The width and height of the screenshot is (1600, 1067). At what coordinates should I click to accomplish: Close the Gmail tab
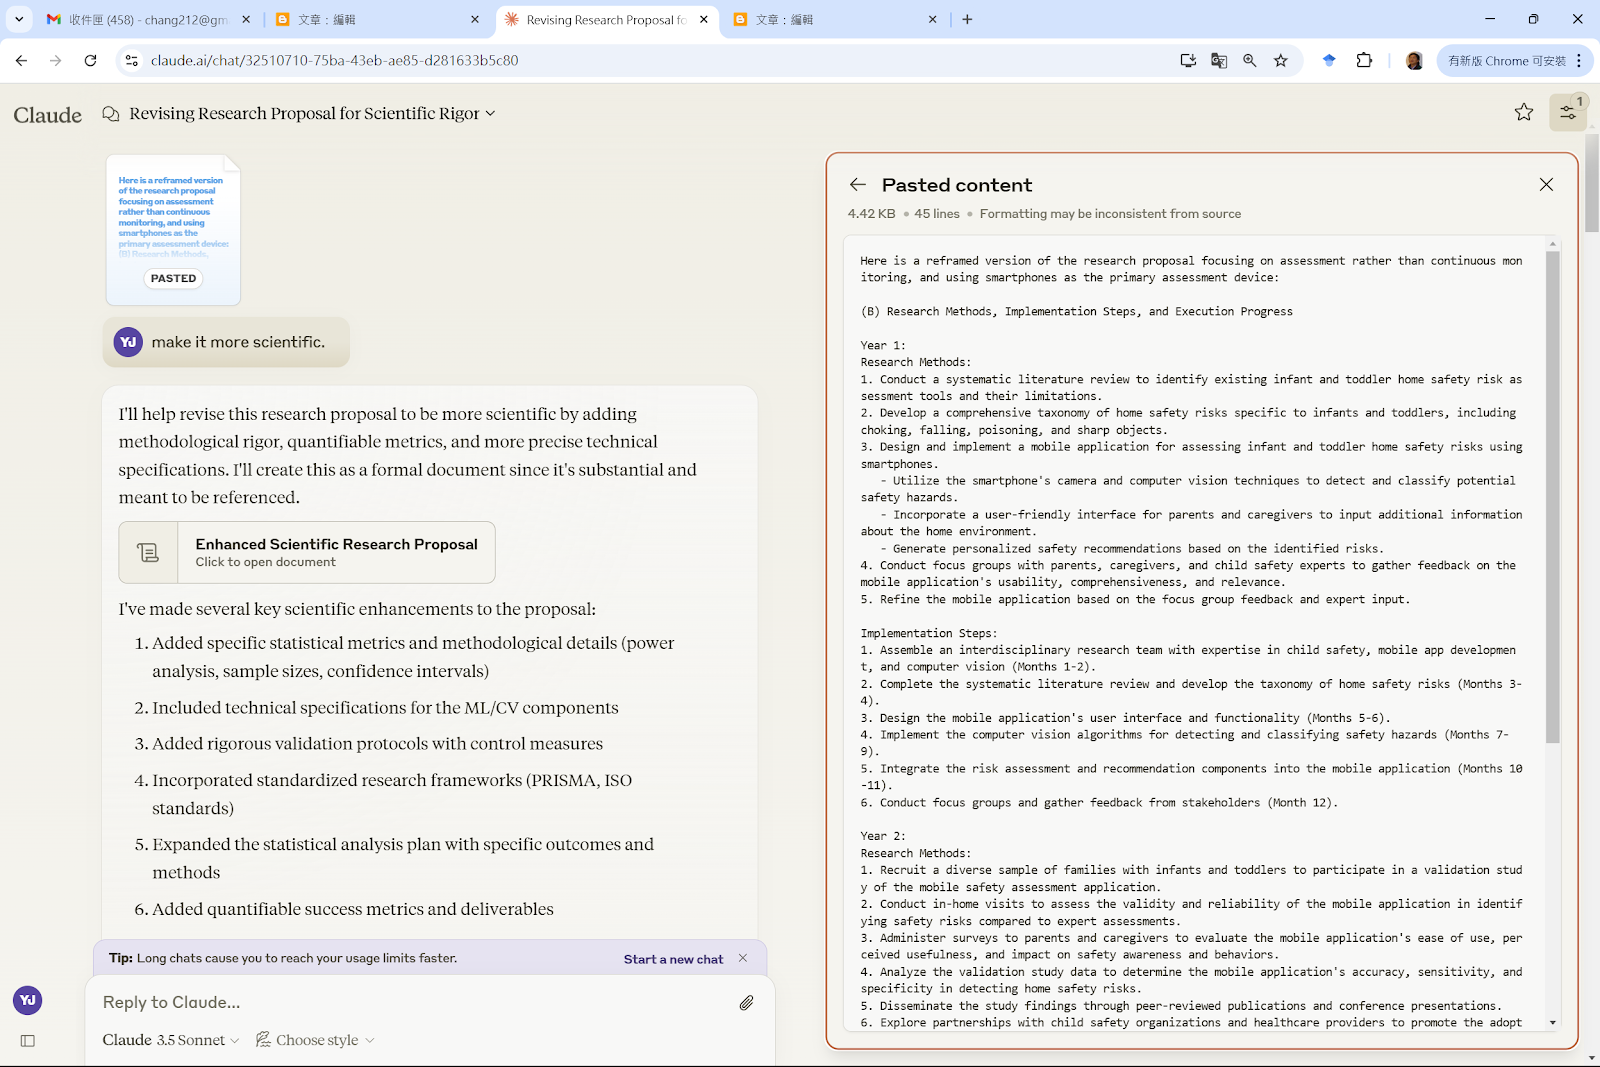click(x=246, y=19)
